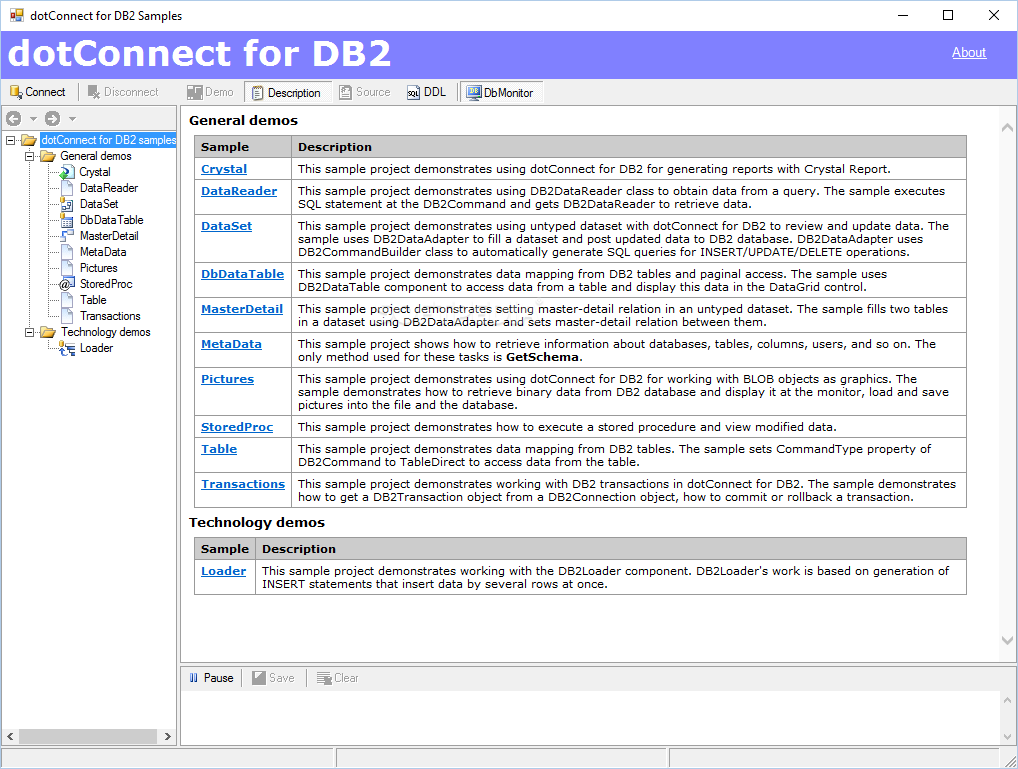Maximize the dotConnect for DB2 Samples window
Screen dimensions: 1018x769
pos(948,15)
